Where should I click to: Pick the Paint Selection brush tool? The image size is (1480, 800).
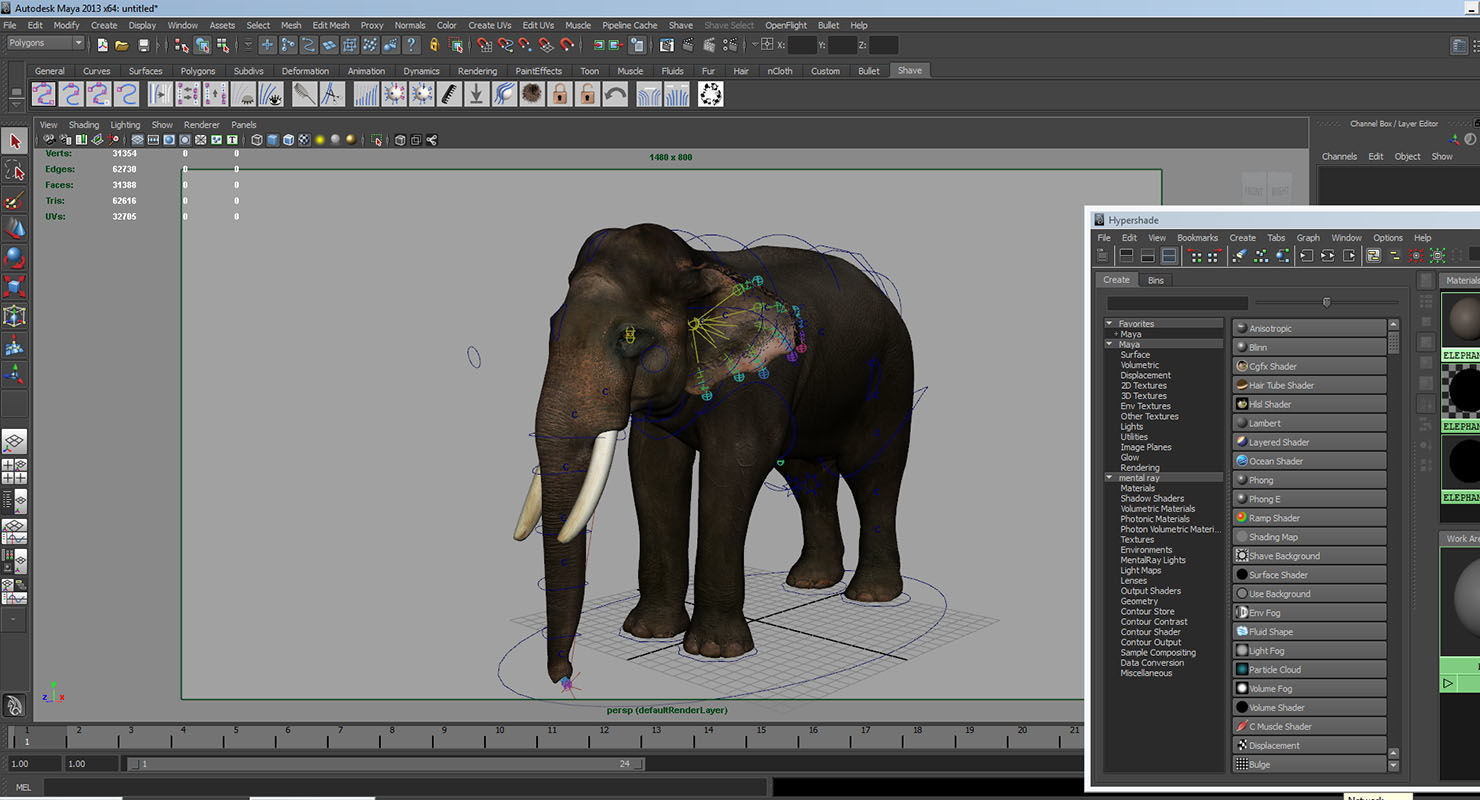point(15,200)
